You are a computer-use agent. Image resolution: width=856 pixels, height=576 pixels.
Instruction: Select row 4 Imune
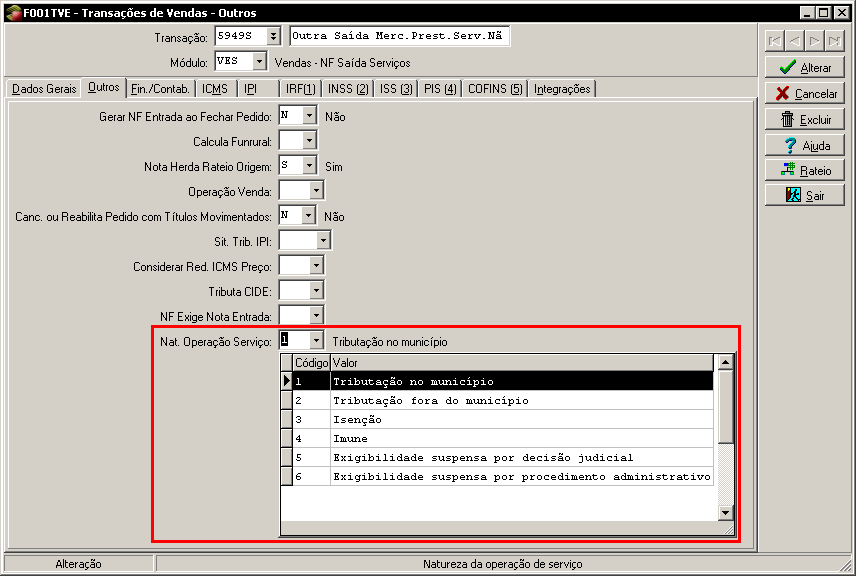[503, 438]
